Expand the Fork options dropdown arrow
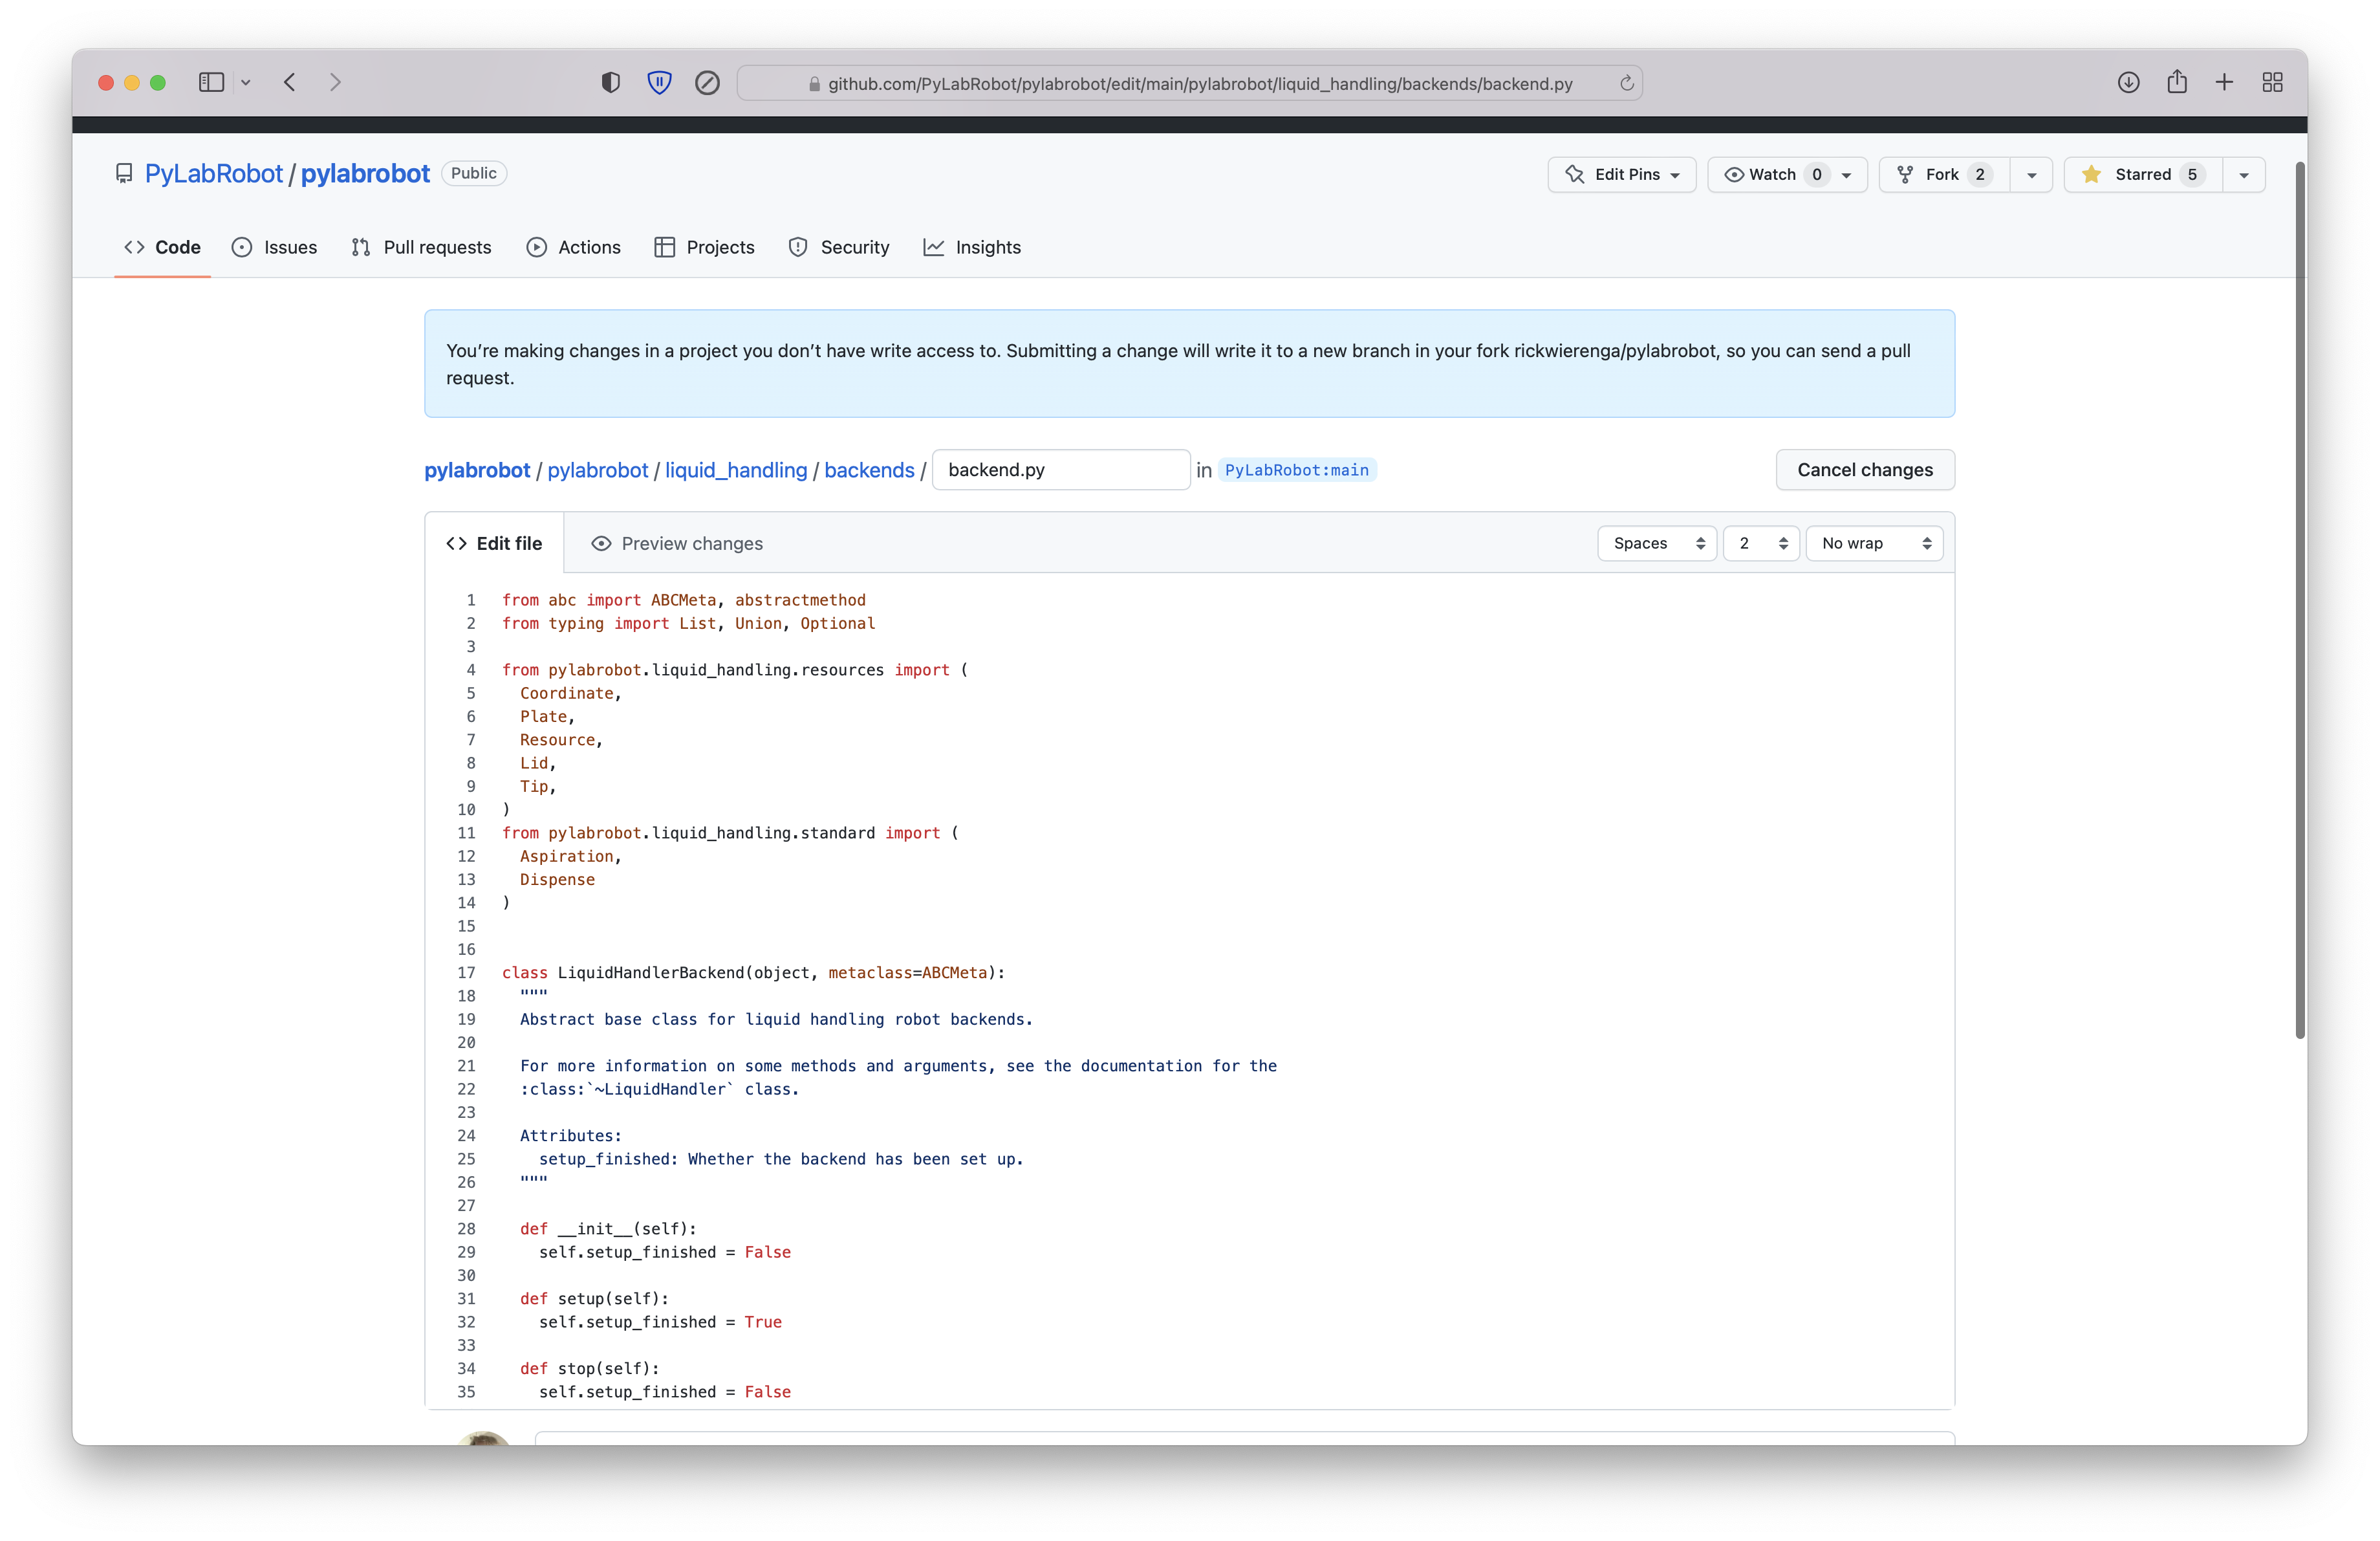This screenshot has width=2380, height=1541. click(2031, 175)
